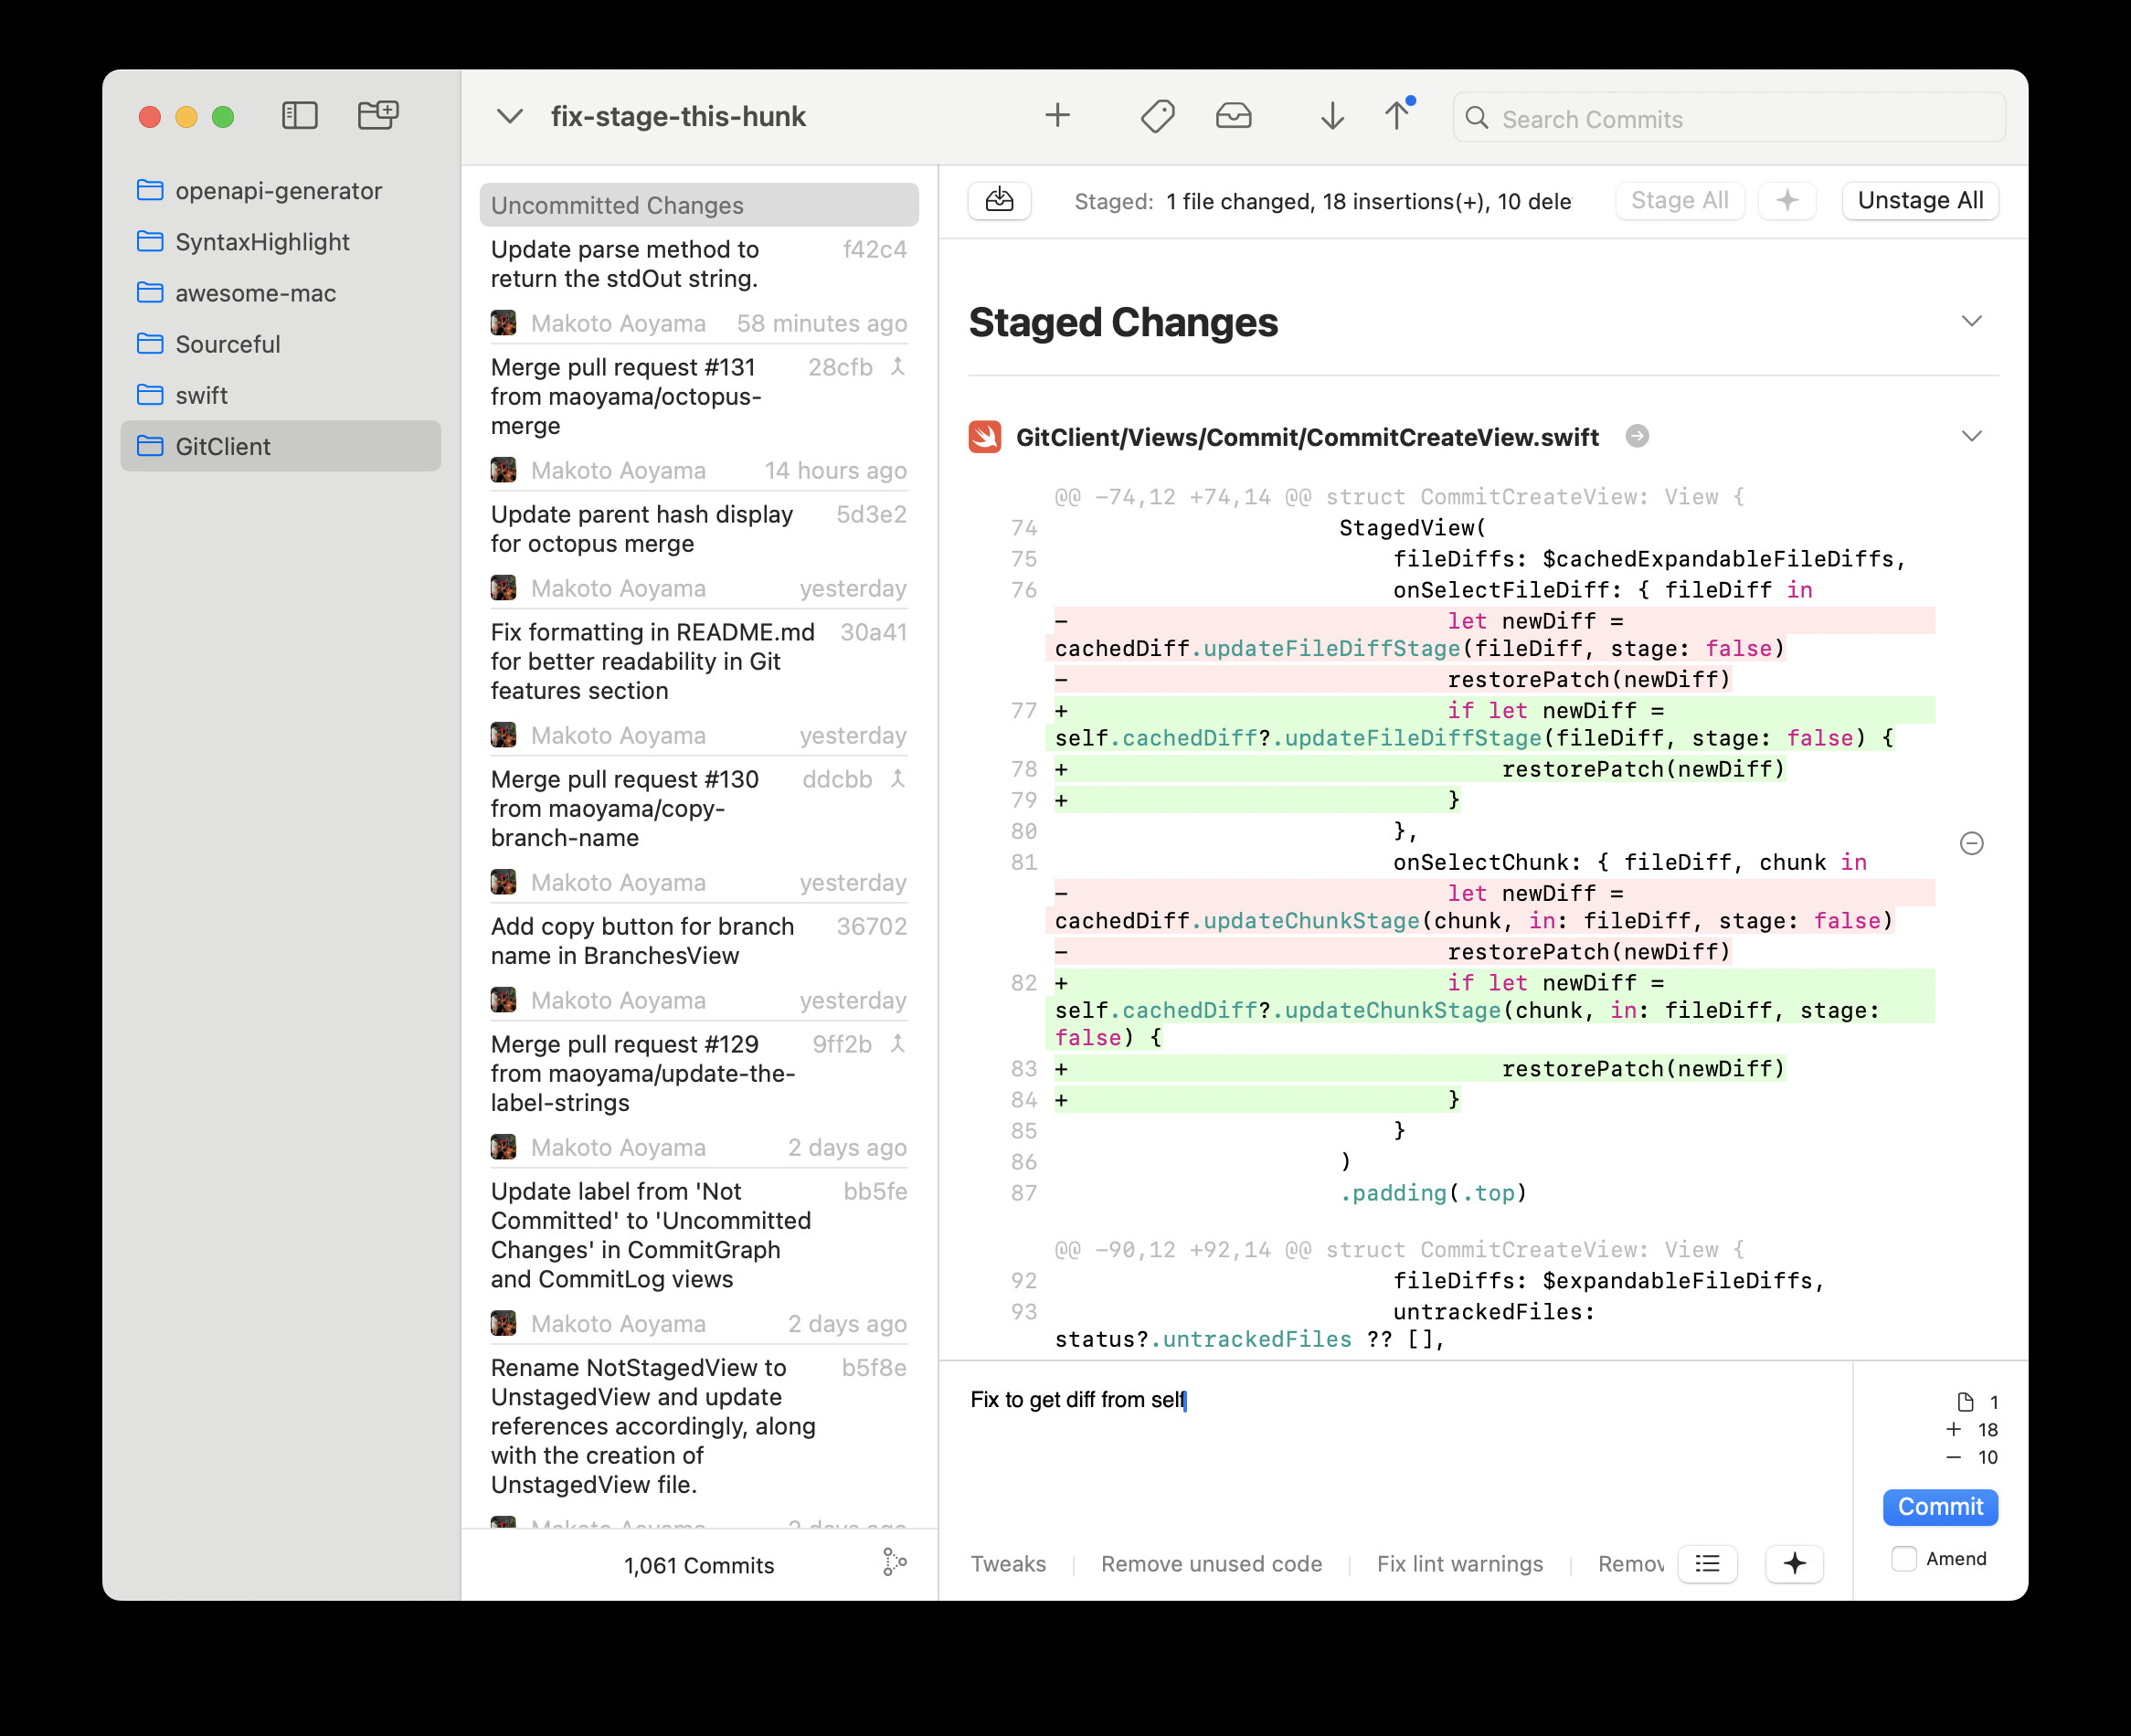Click the blue Commit button
The width and height of the screenshot is (2131, 1736).
[x=1939, y=1507]
